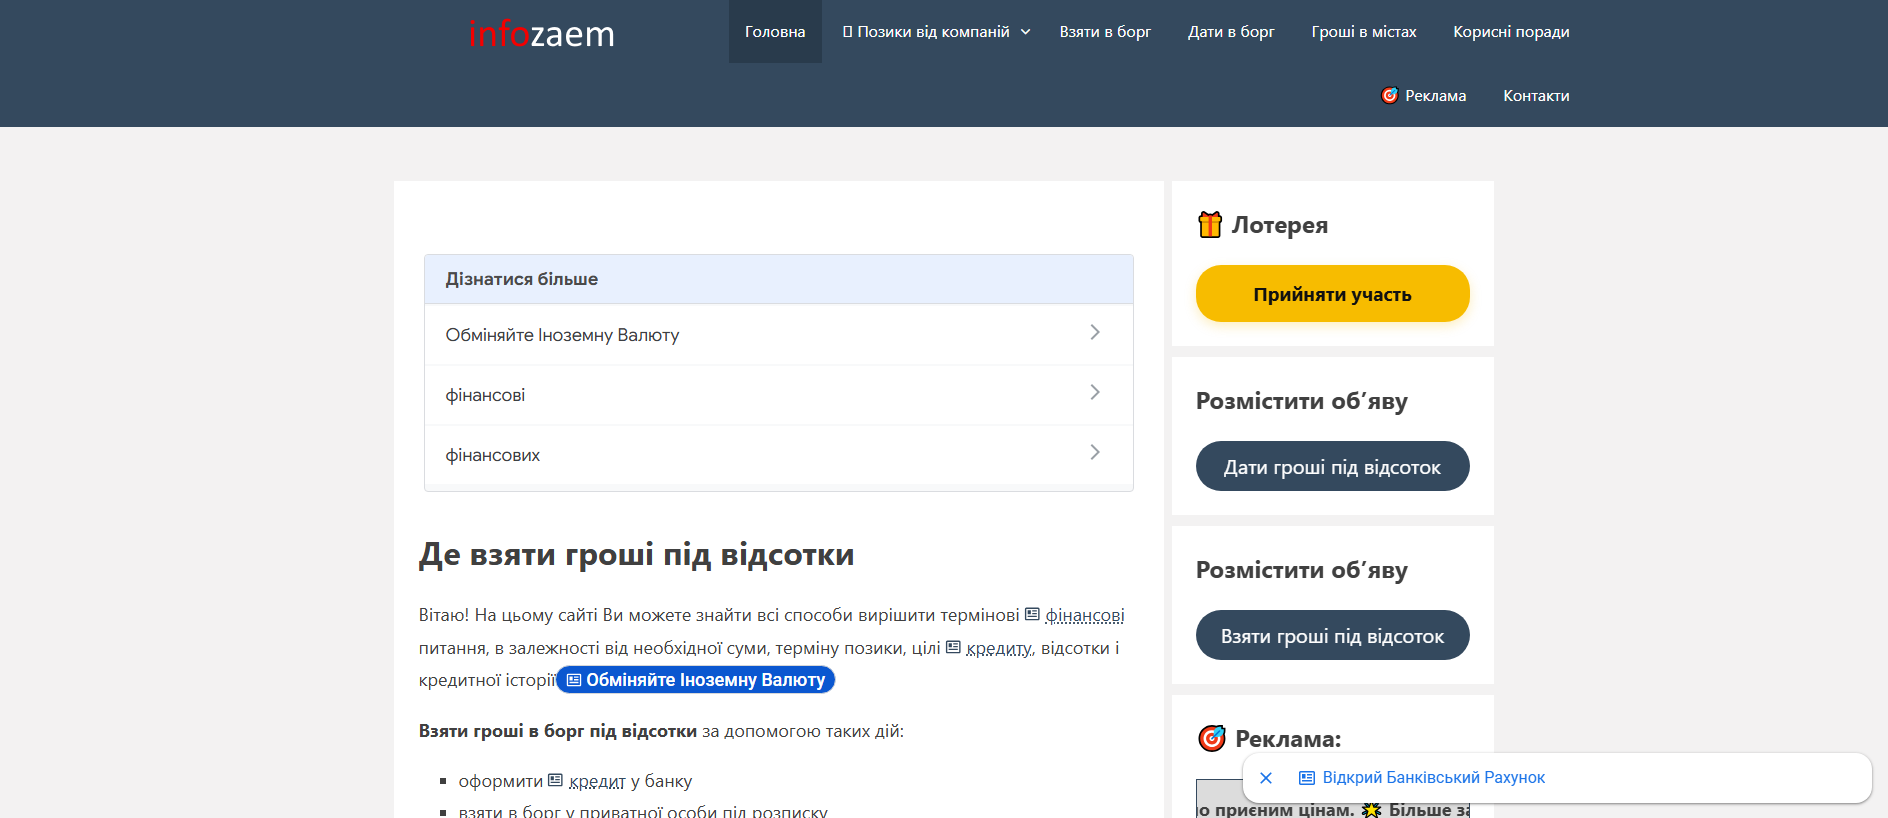
Task: Click the target icon in the Реклама menu item
Action: (1389, 95)
